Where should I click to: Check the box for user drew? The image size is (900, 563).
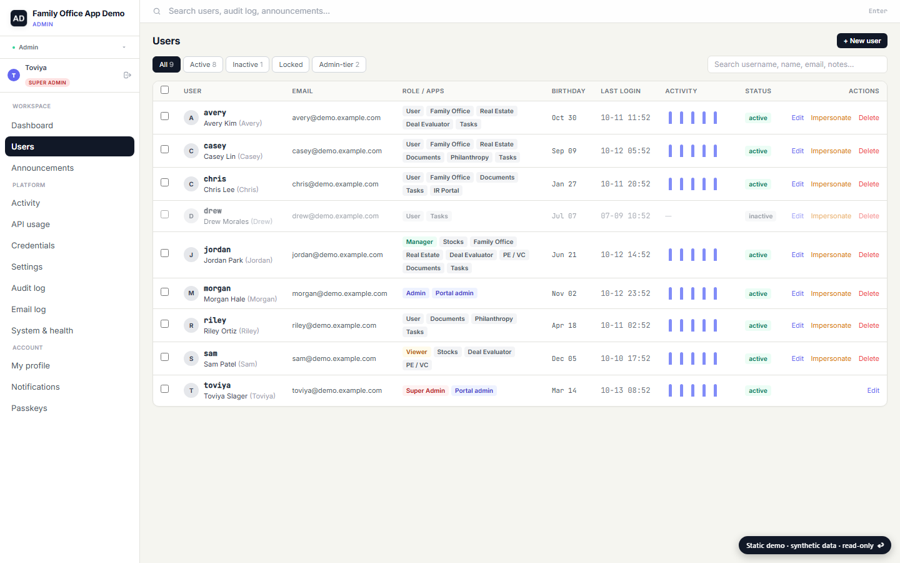tap(165, 215)
